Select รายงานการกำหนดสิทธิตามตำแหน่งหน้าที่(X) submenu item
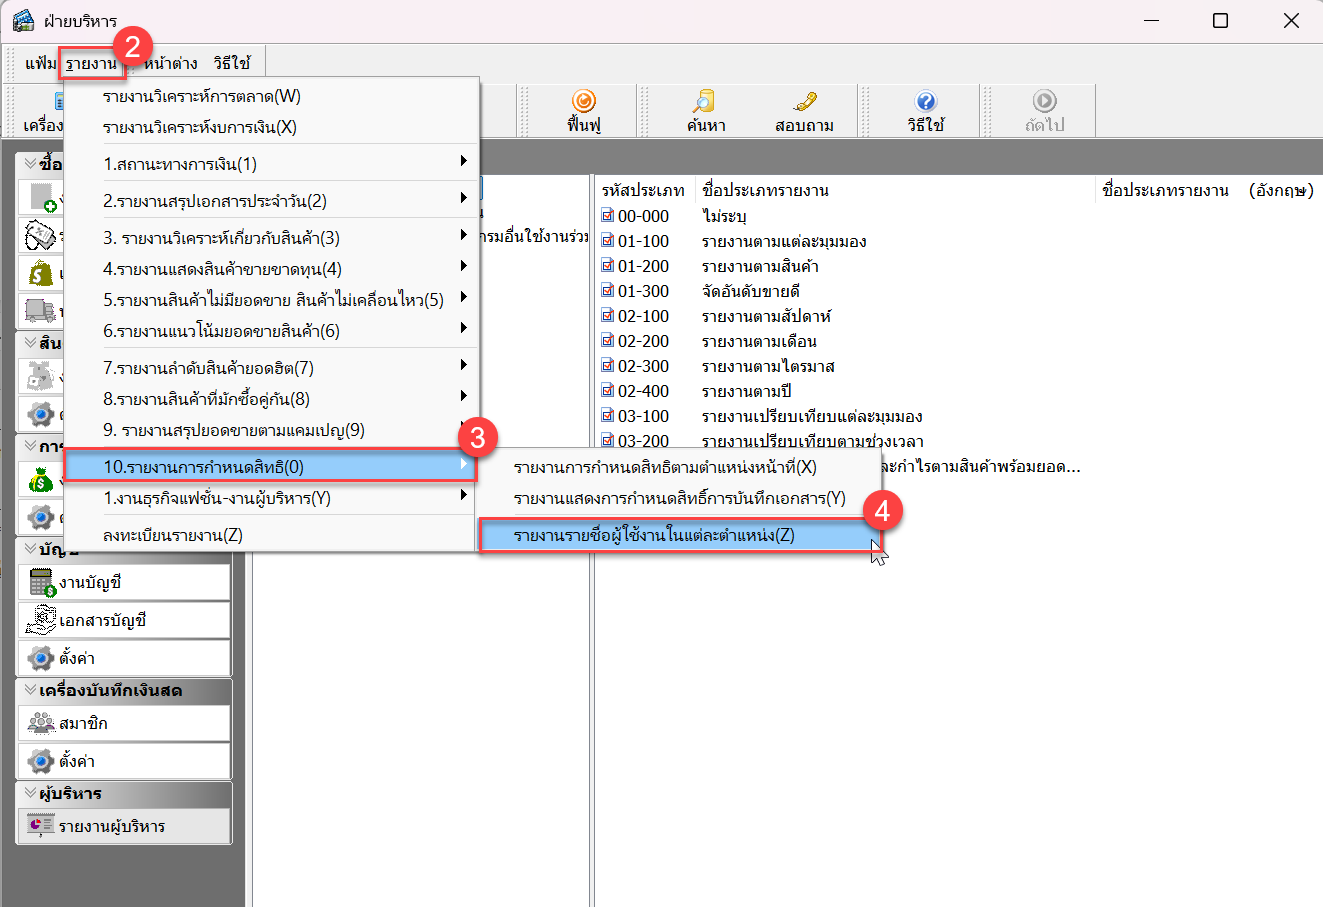 (x=680, y=467)
